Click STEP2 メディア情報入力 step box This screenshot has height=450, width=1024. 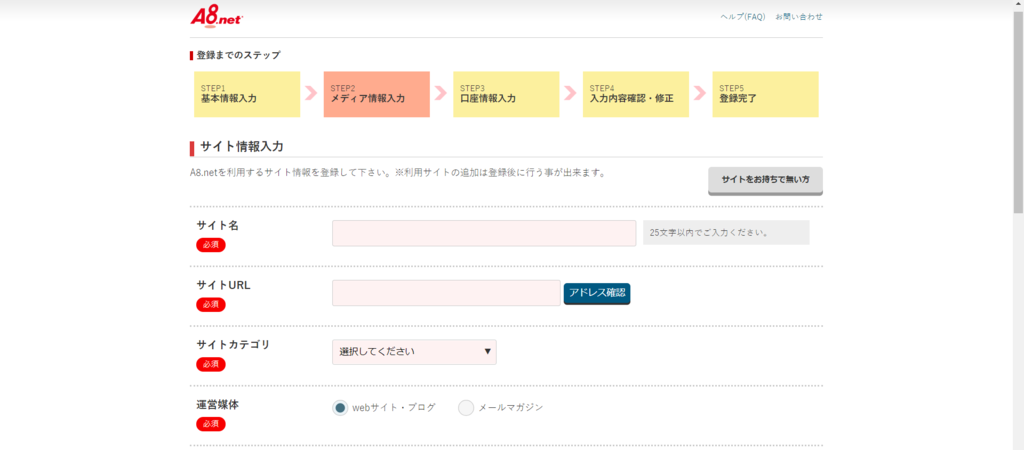377,94
